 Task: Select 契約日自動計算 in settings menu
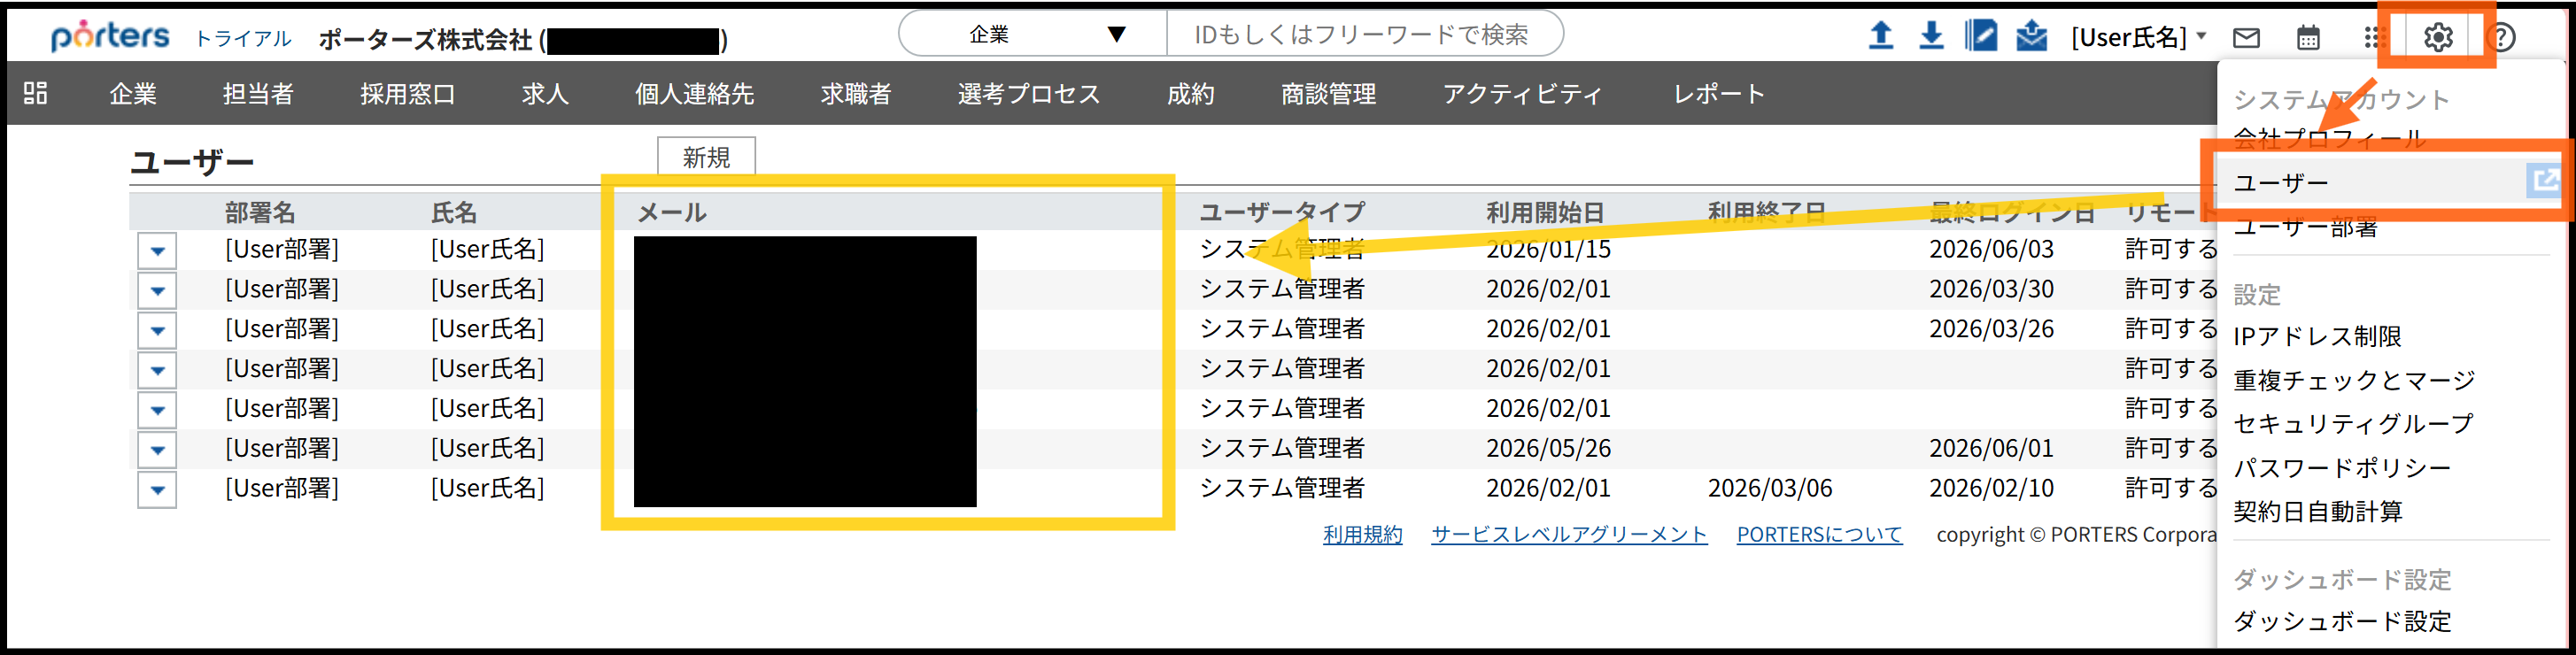(2317, 511)
